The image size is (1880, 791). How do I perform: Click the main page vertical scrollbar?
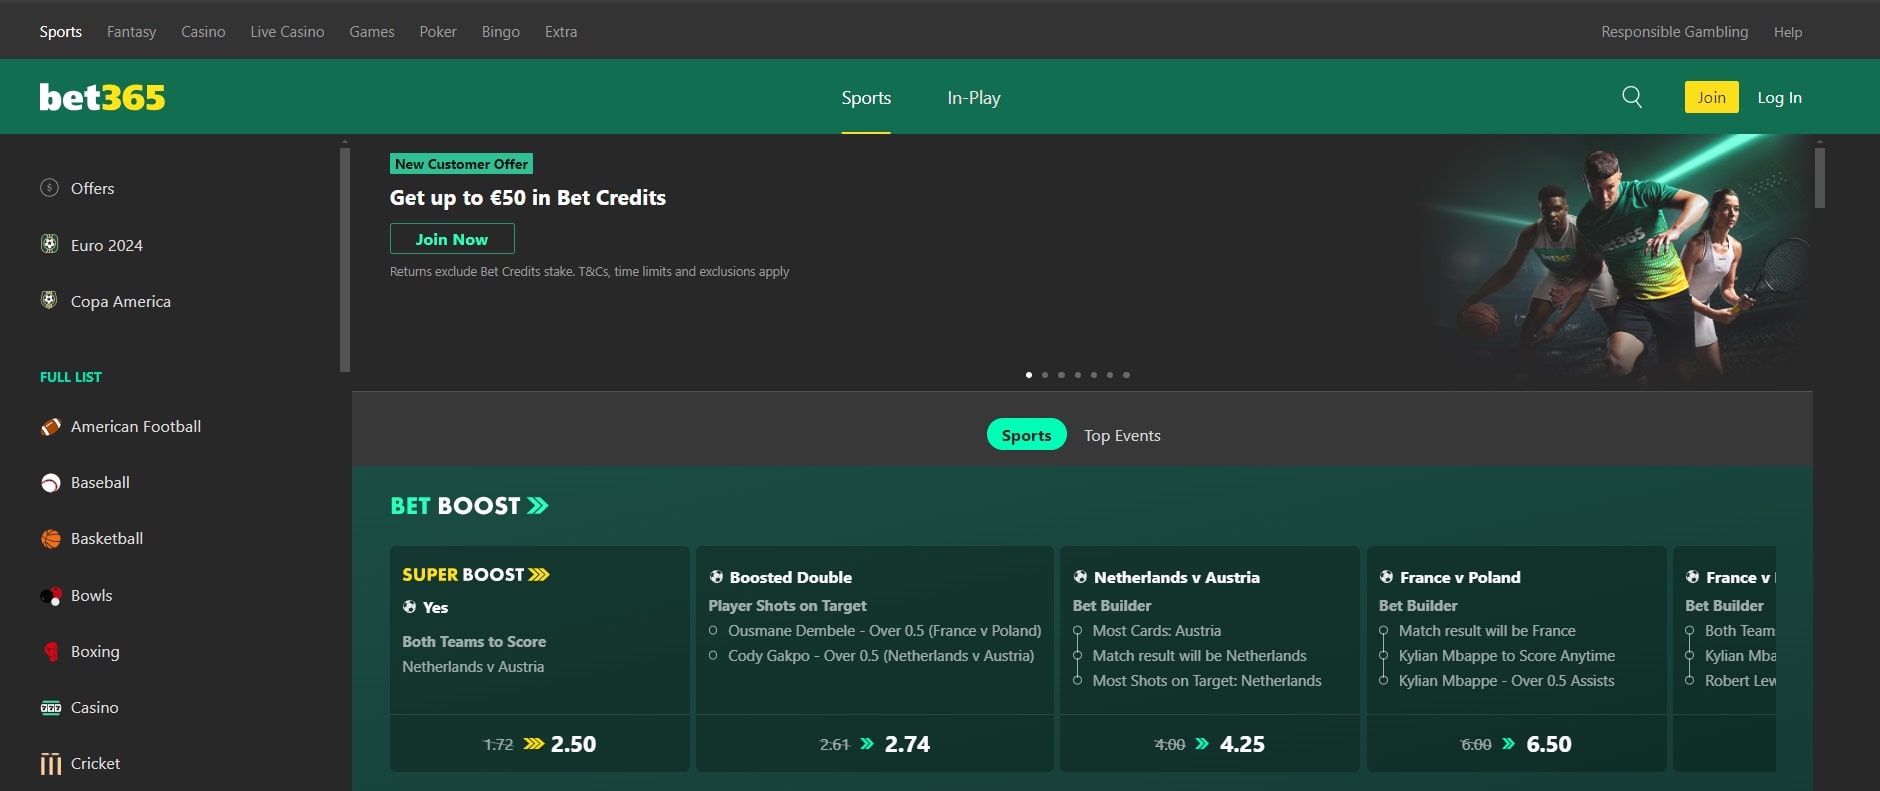tap(1820, 178)
